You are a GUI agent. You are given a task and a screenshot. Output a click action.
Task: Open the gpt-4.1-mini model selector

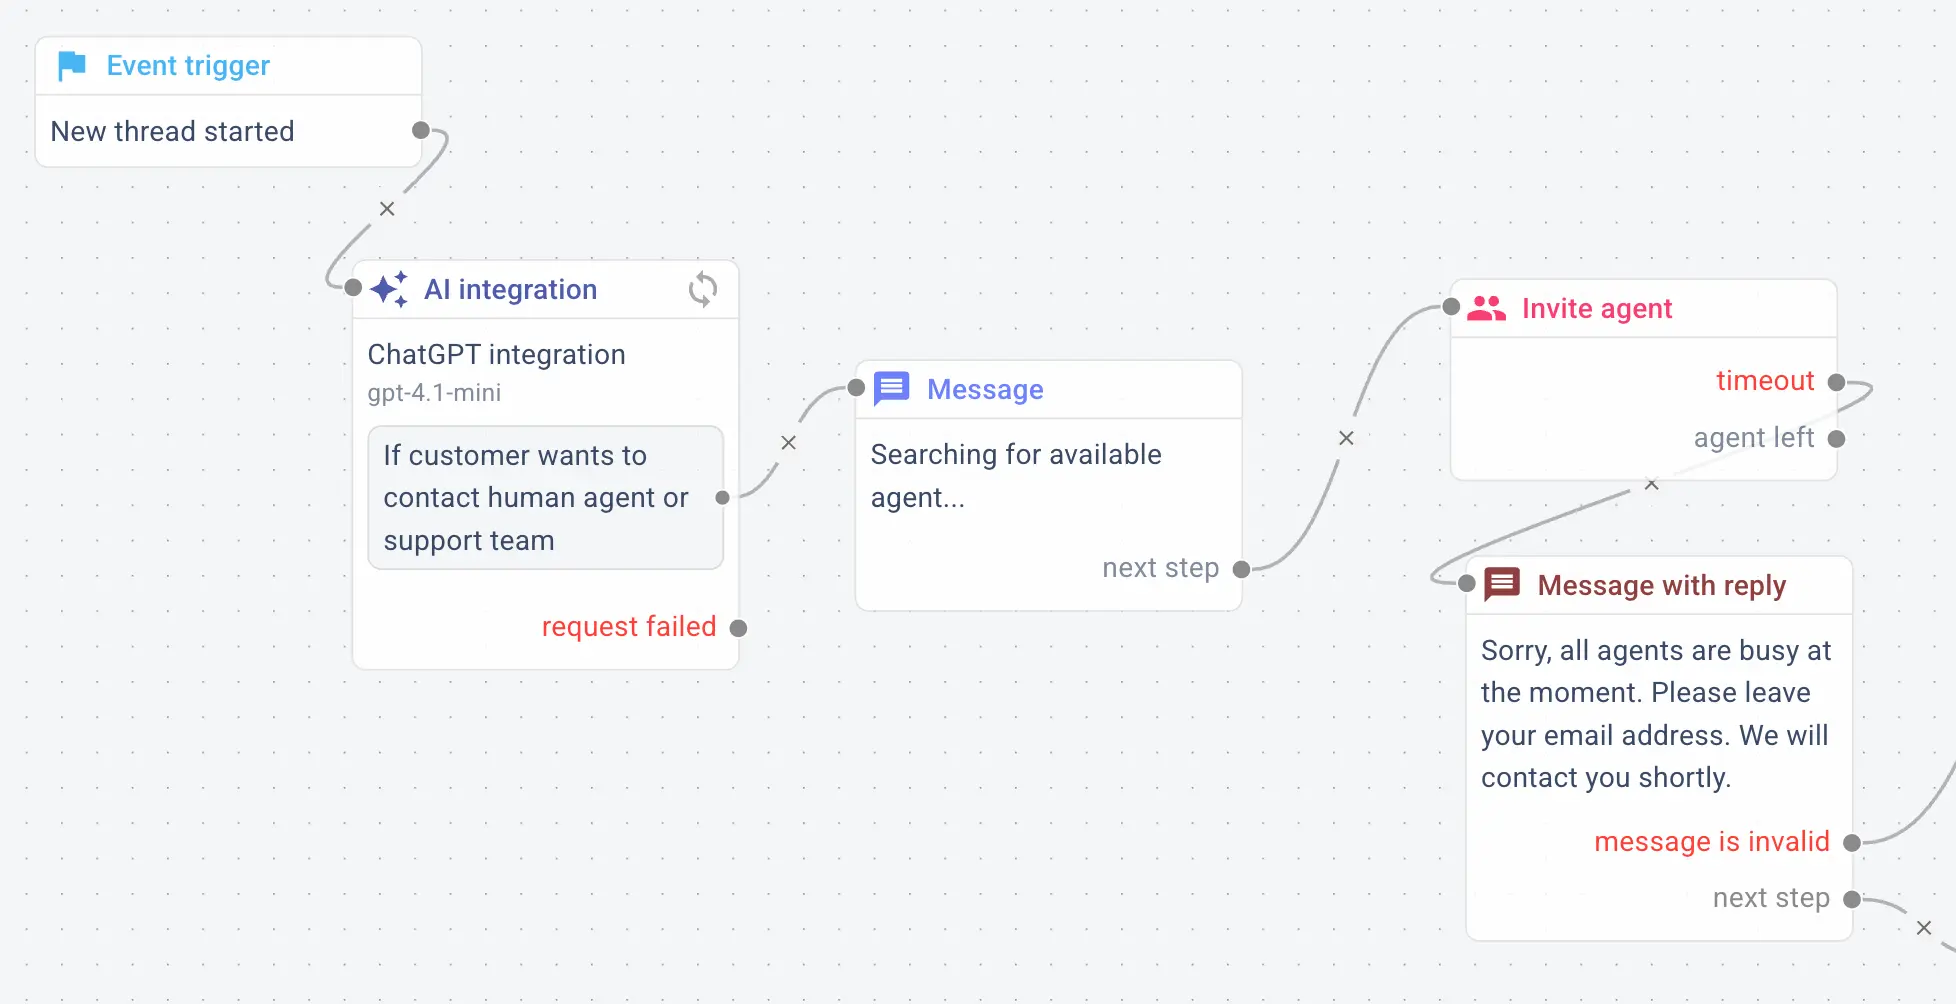pos(433,392)
